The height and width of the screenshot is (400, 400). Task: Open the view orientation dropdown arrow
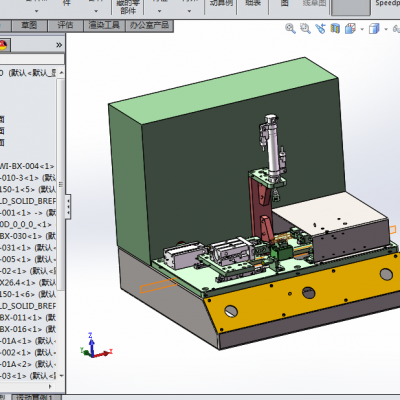pyautogui.click(x=362, y=29)
